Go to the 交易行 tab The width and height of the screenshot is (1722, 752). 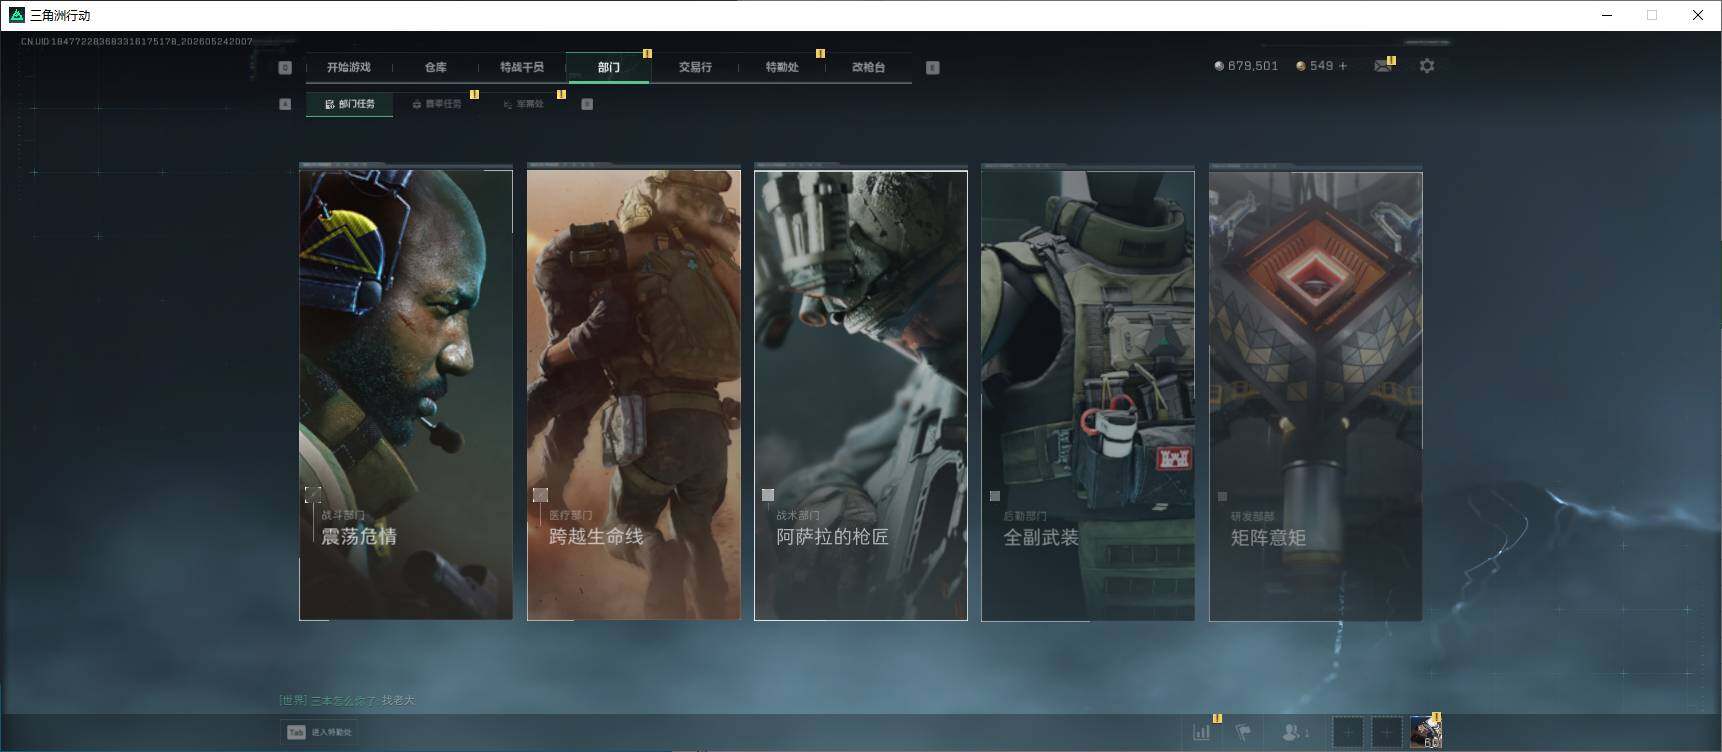click(695, 67)
